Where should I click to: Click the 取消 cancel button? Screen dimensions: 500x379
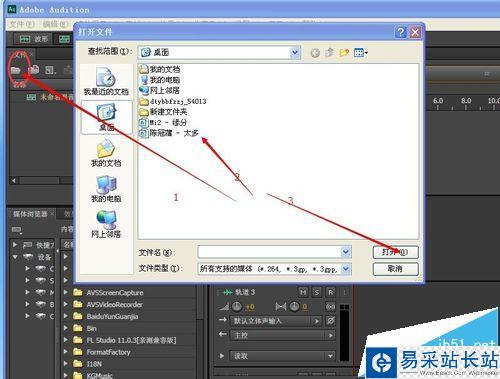click(x=395, y=269)
